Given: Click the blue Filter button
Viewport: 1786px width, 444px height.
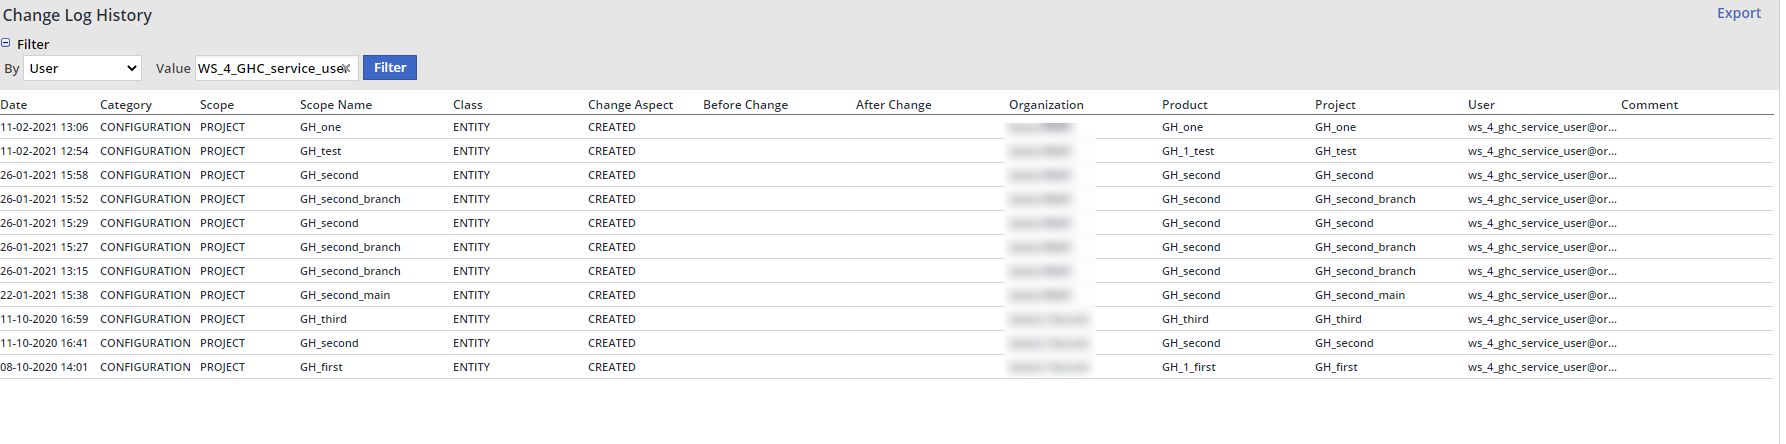Looking at the screenshot, I should 389,68.
